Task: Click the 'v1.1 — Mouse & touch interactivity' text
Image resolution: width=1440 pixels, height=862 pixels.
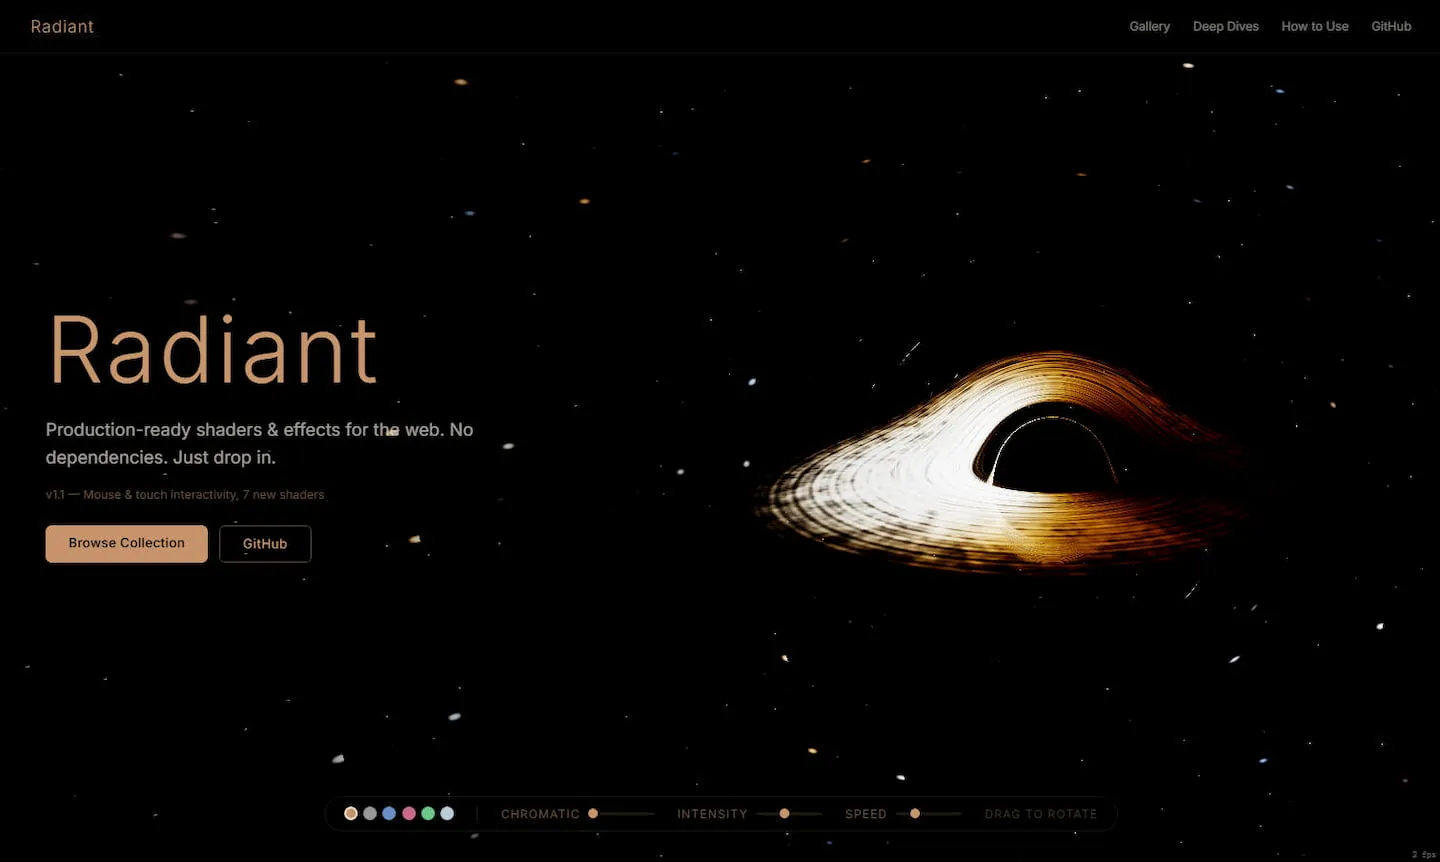Action: tap(185, 495)
